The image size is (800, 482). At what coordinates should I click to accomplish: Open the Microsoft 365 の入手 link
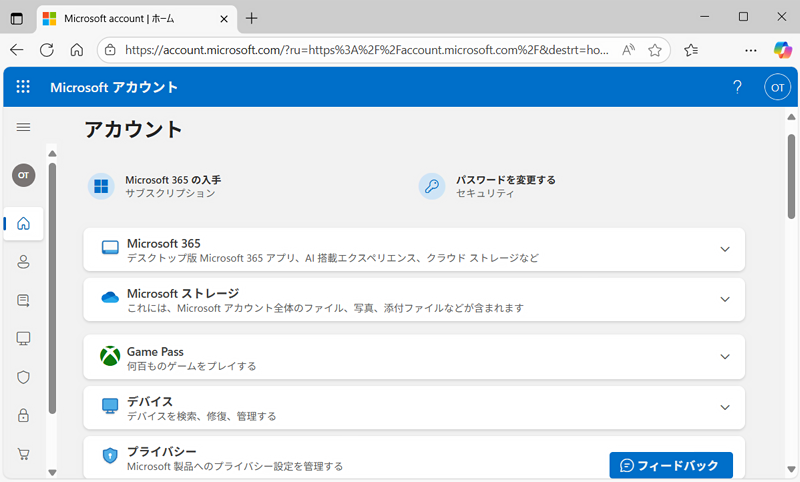pyautogui.click(x=173, y=180)
